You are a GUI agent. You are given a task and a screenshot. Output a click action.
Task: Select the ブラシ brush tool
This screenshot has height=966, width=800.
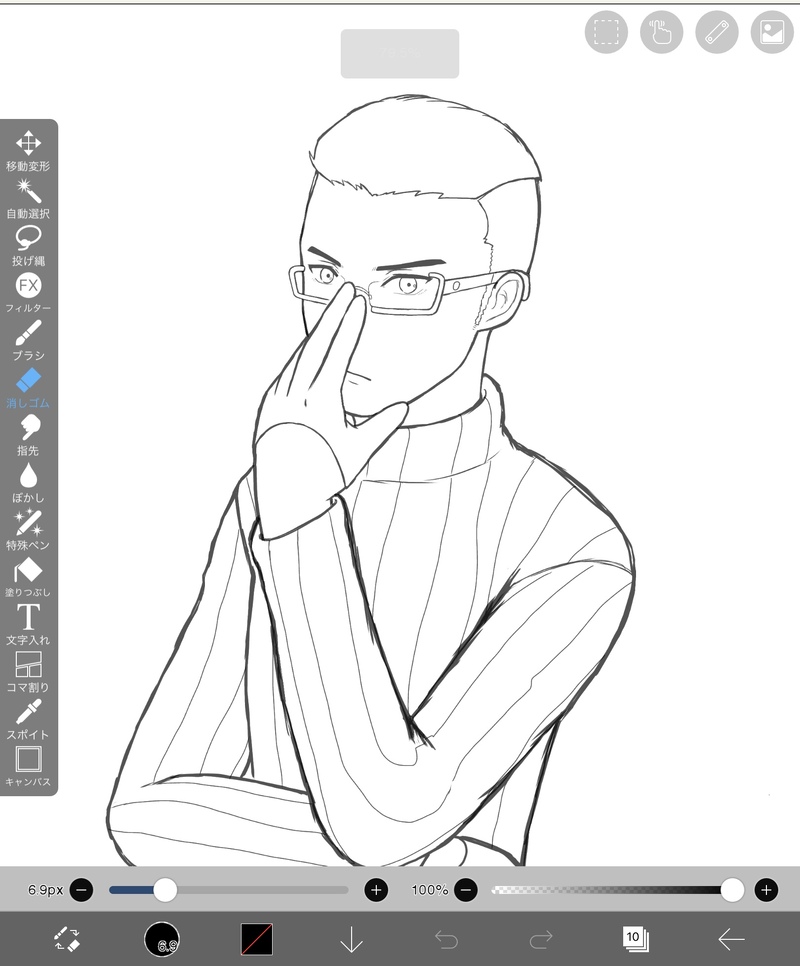(28, 340)
